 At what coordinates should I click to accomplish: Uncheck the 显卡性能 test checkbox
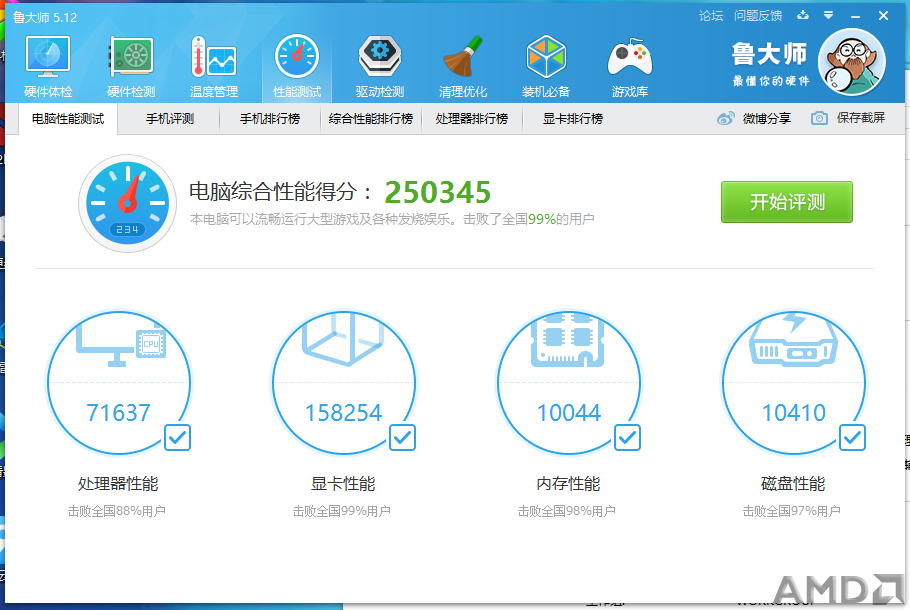pyautogui.click(x=402, y=437)
